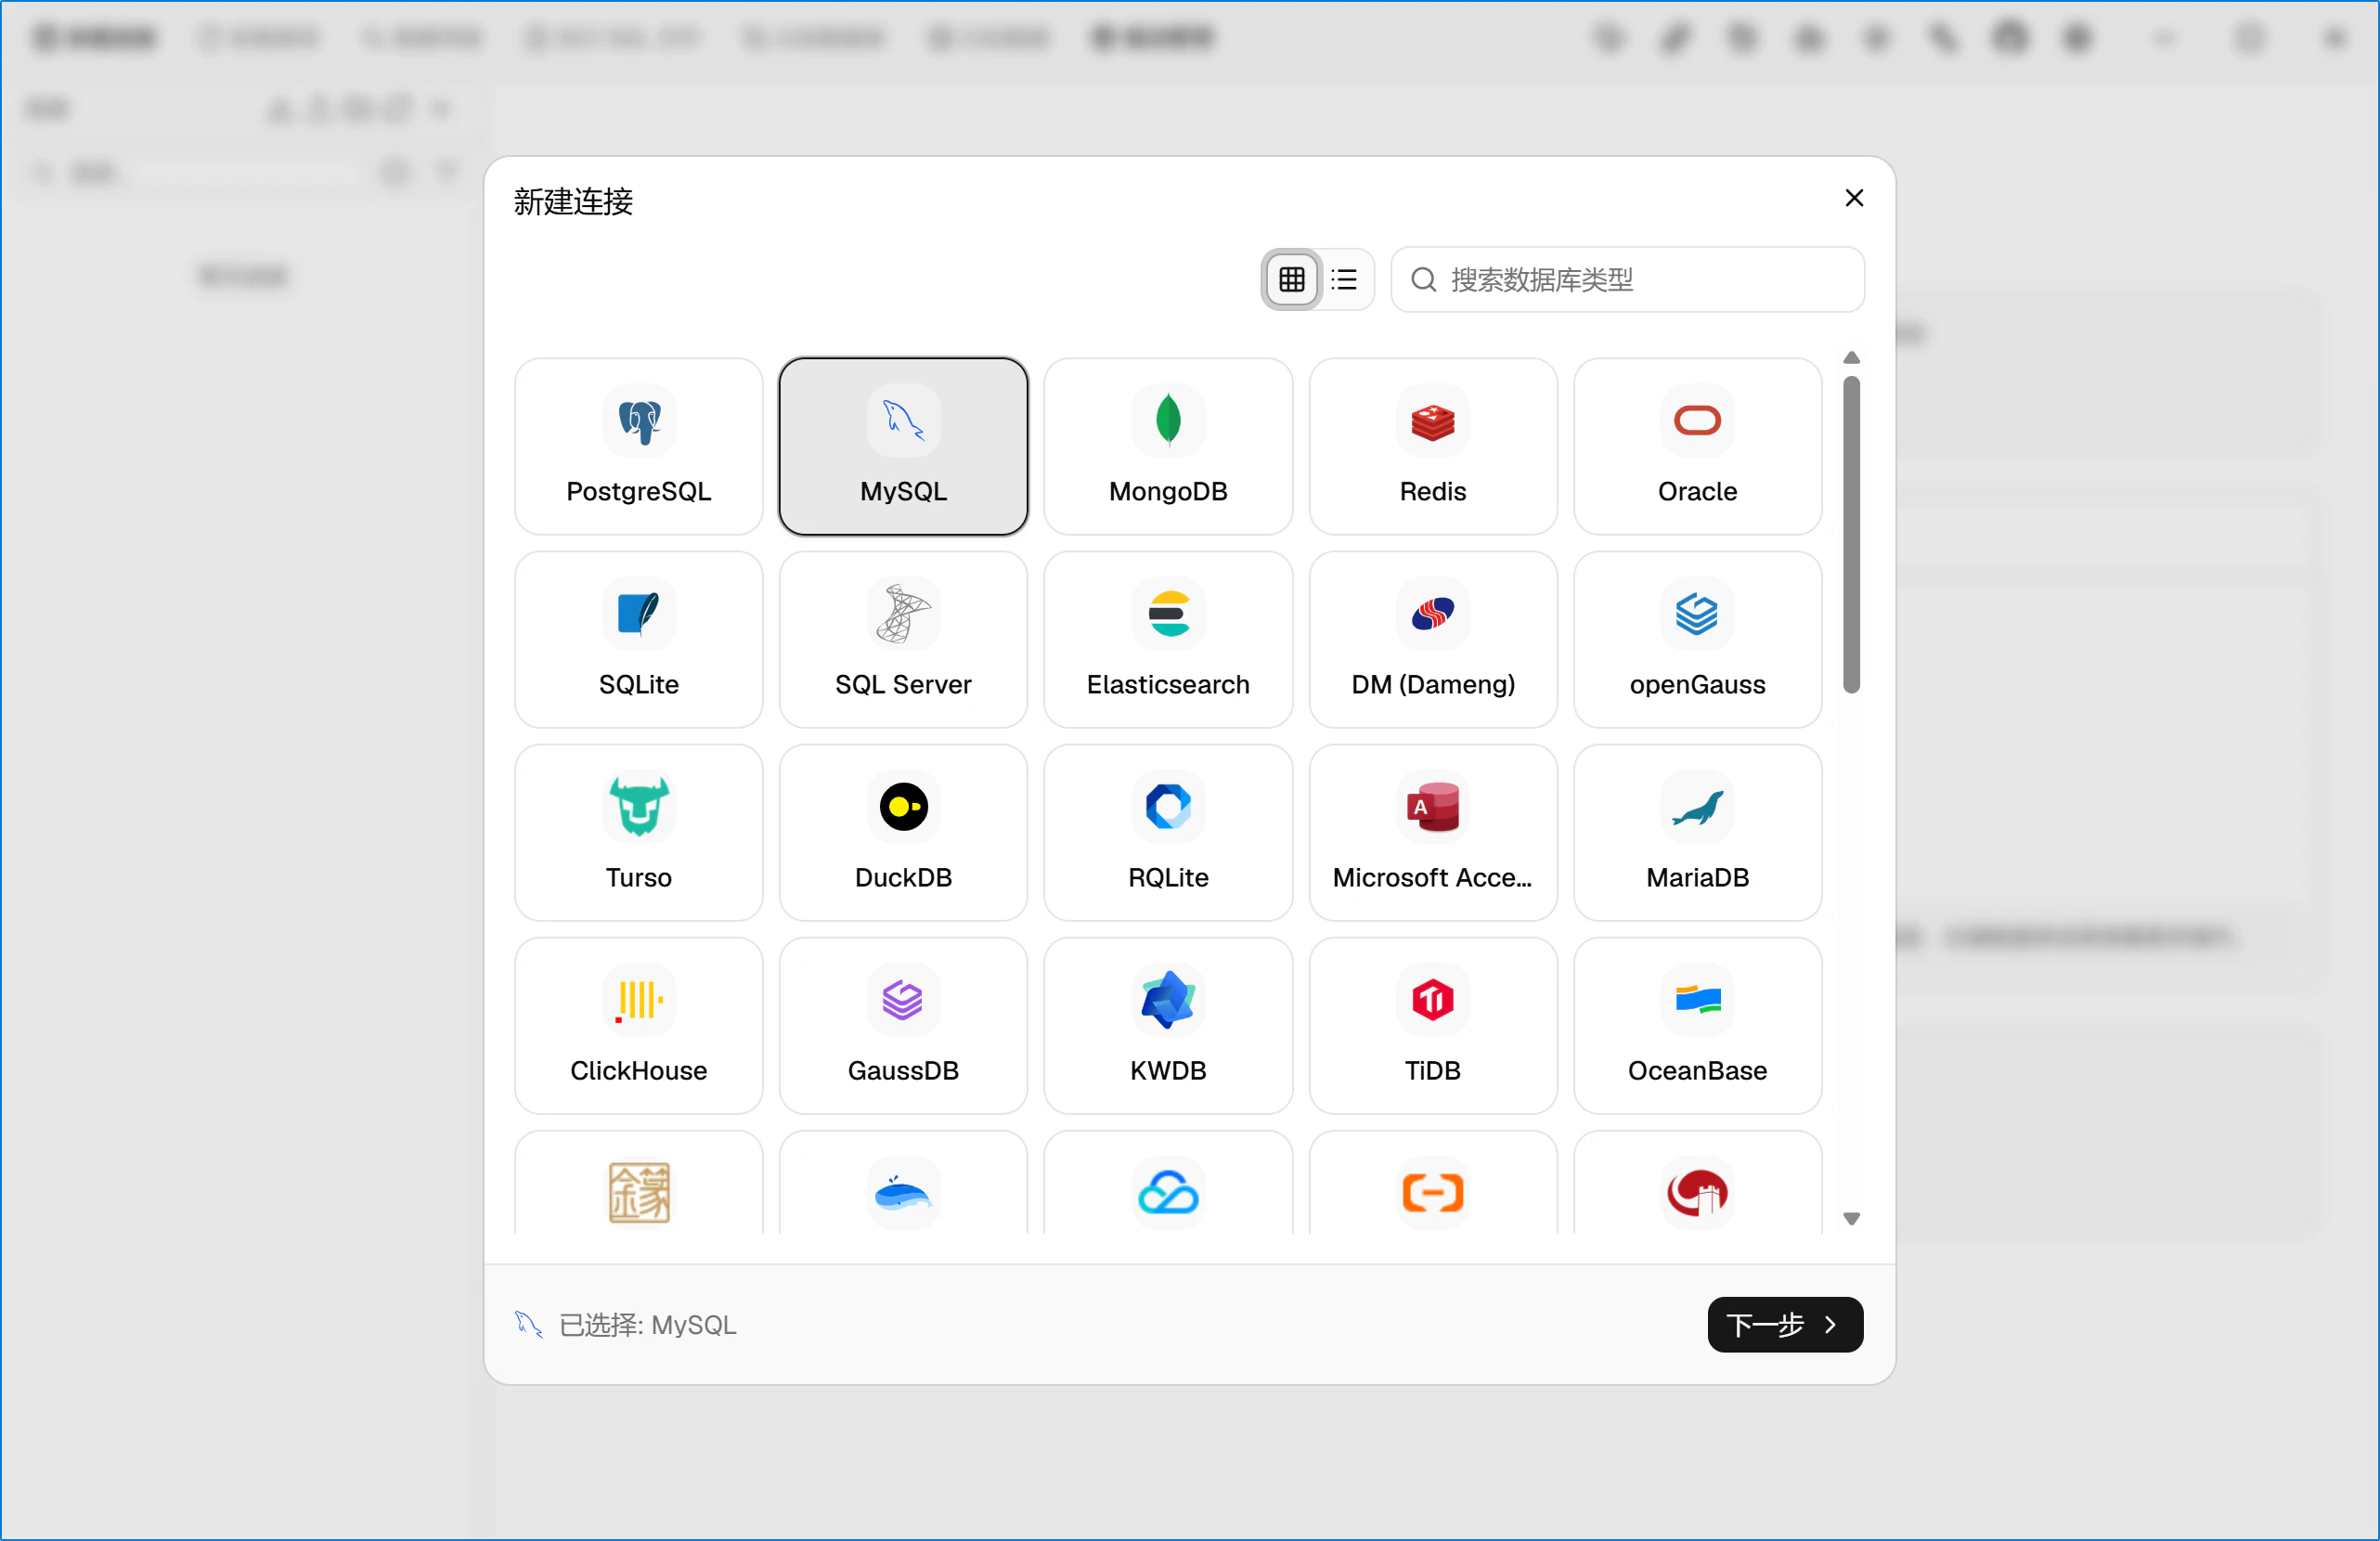
Task: Switch to list view layout
Action: coord(1345,279)
